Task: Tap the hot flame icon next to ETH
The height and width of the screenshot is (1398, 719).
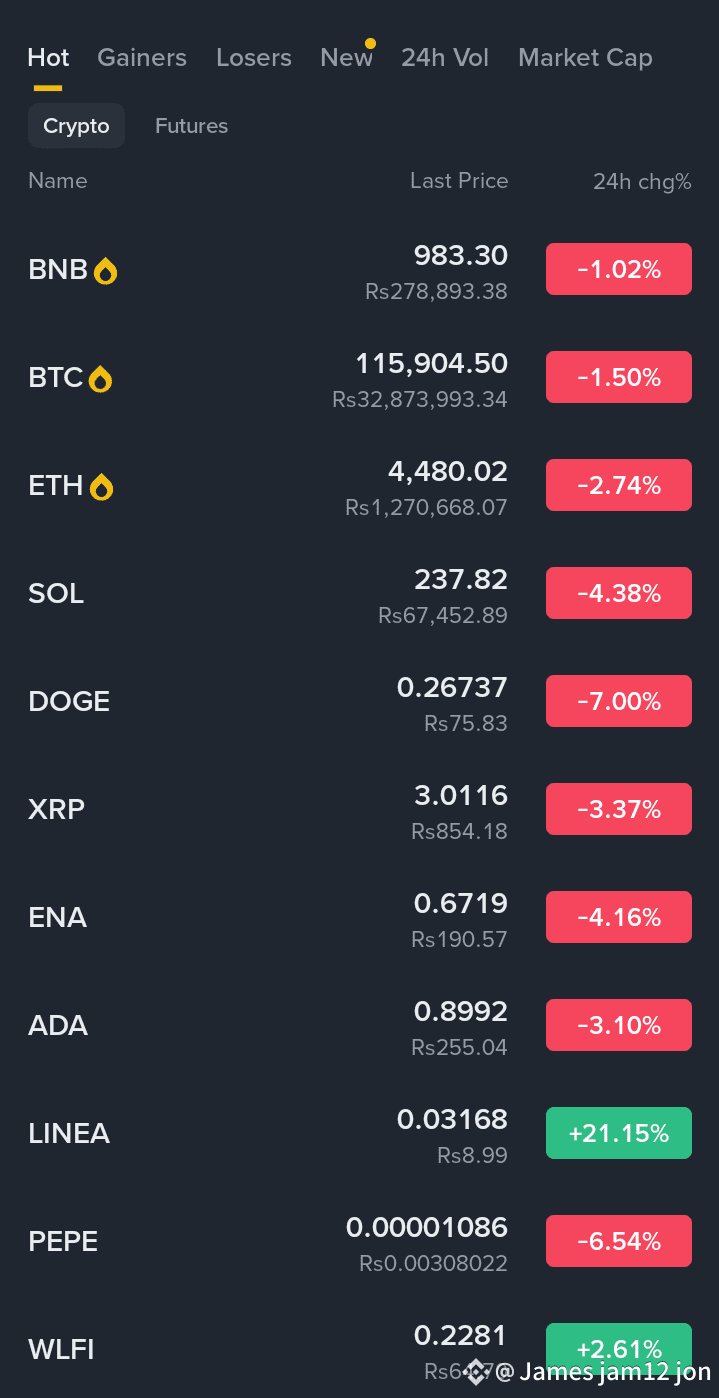Action: pos(101,487)
